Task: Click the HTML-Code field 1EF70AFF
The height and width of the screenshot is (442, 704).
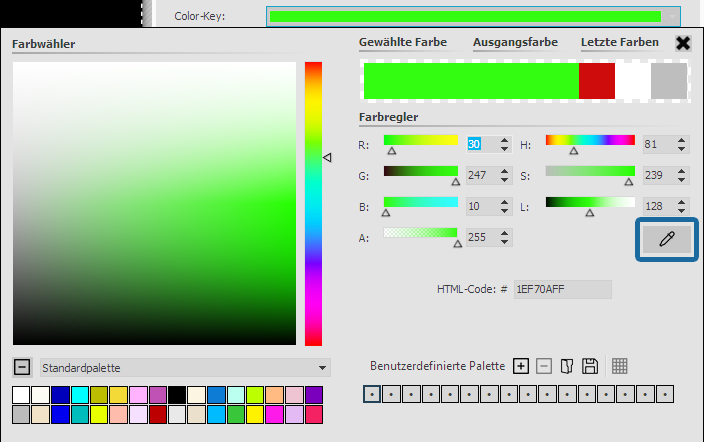Action: tap(563, 289)
